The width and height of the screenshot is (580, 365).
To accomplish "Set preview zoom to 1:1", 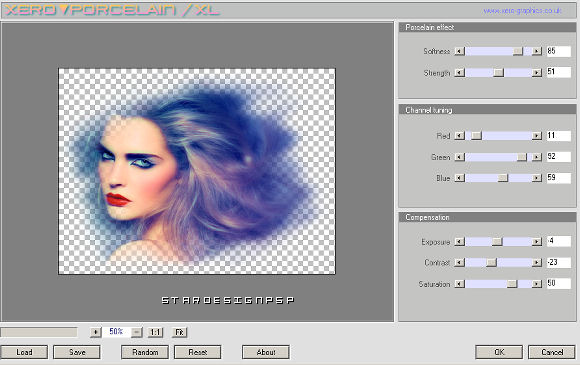I will click(155, 332).
